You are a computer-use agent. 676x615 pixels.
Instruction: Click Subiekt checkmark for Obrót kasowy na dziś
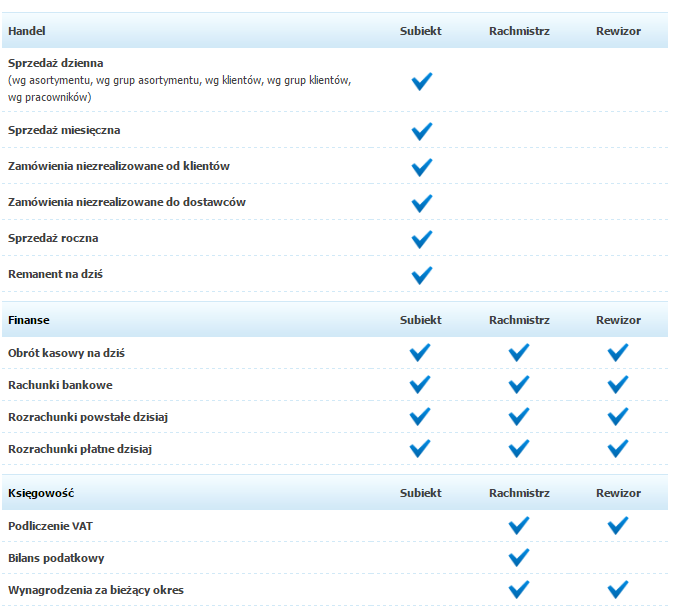420,353
